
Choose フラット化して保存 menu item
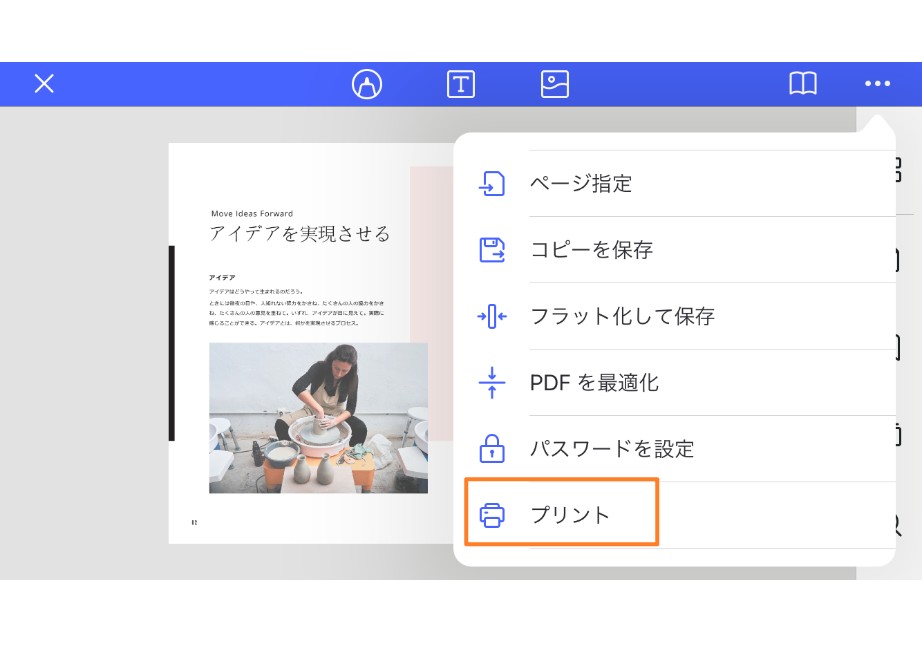tap(675, 316)
